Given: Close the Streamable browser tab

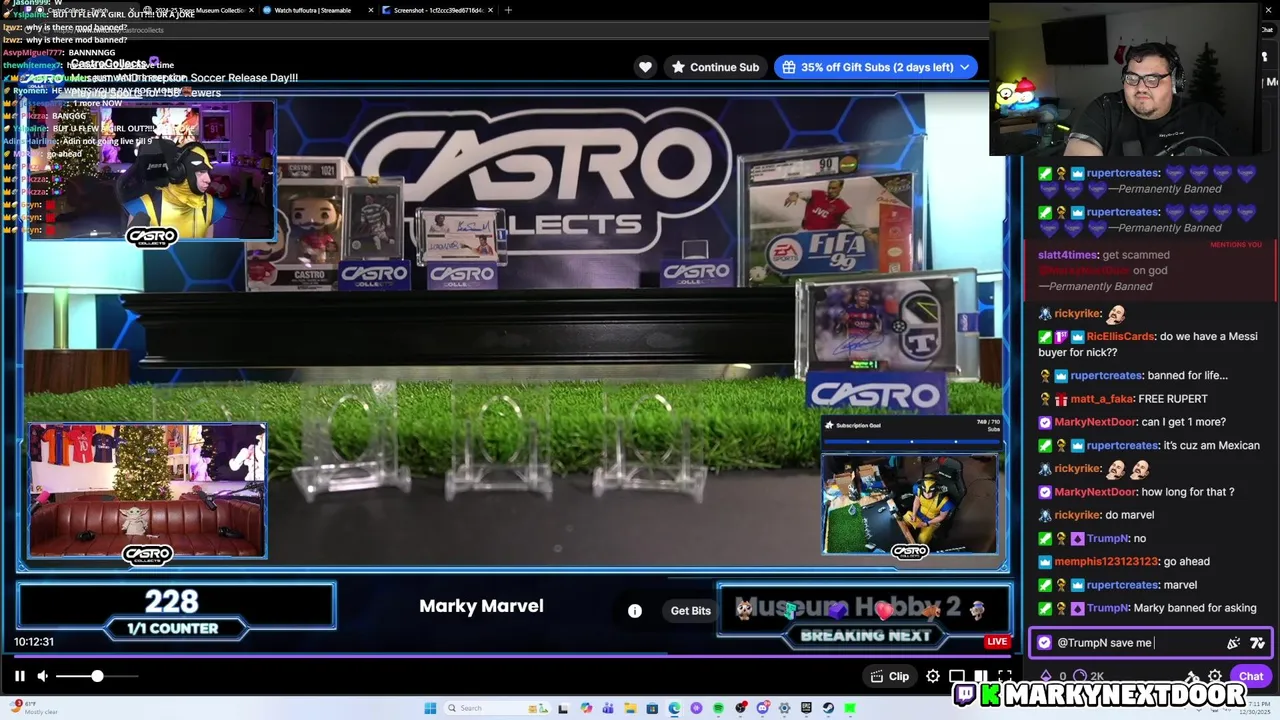Looking at the screenshot, I should [x=372, y=10].
